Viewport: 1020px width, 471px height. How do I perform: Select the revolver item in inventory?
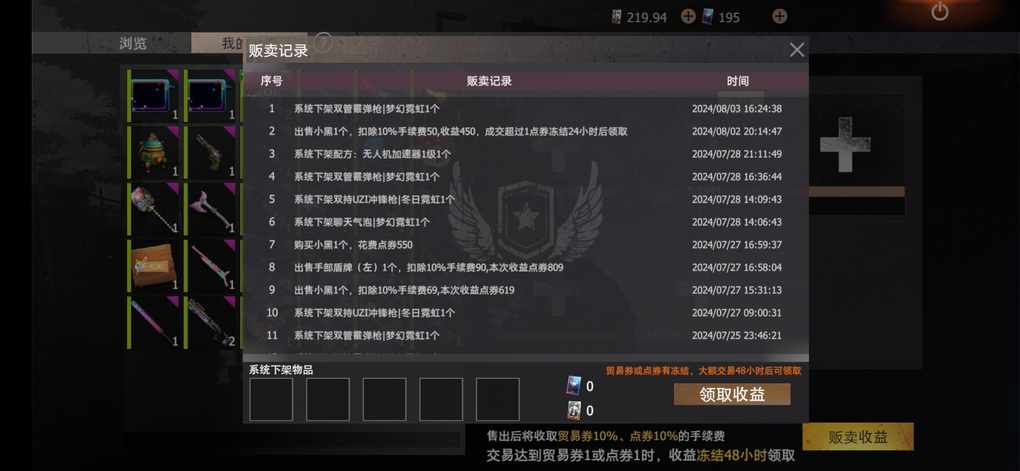[x=212, y=152]
